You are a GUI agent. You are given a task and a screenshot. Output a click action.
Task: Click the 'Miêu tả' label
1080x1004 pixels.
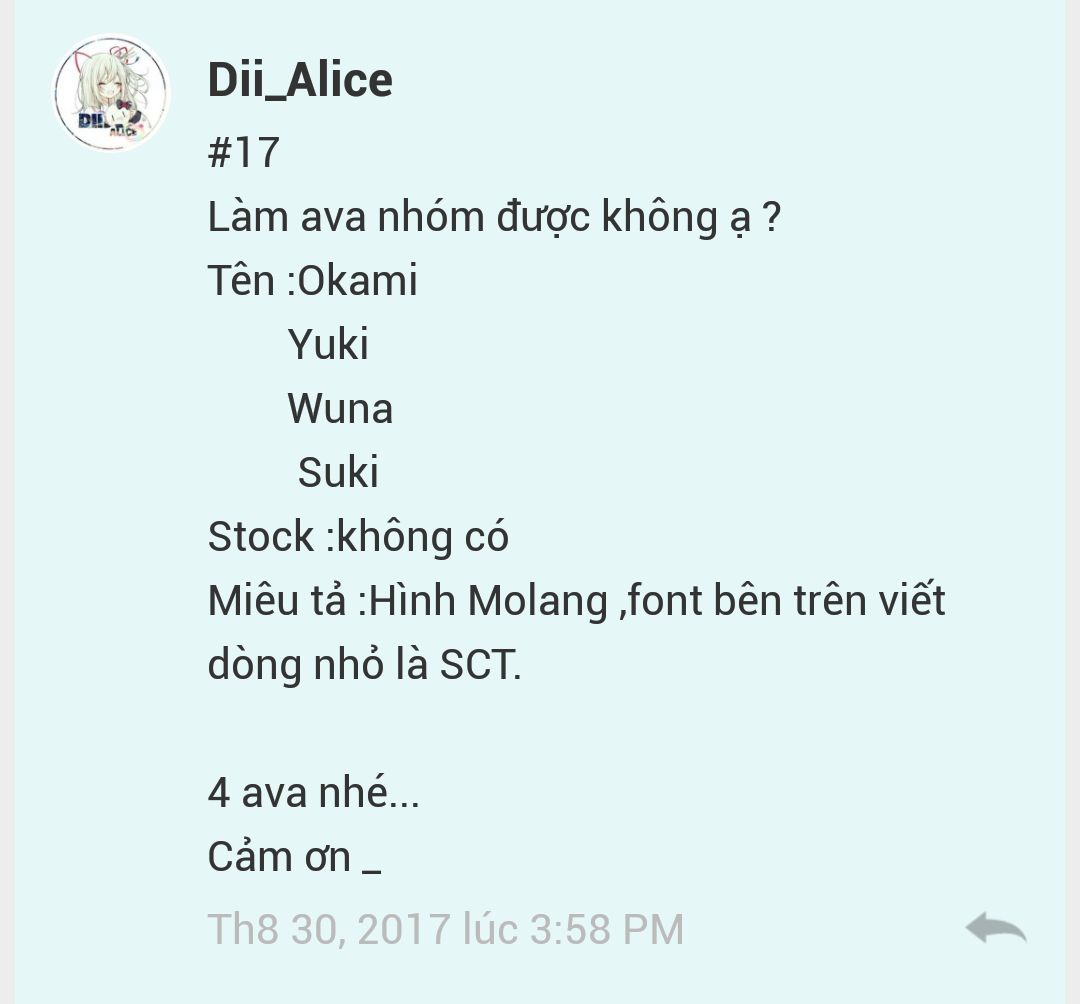click(x=277, y=600)
